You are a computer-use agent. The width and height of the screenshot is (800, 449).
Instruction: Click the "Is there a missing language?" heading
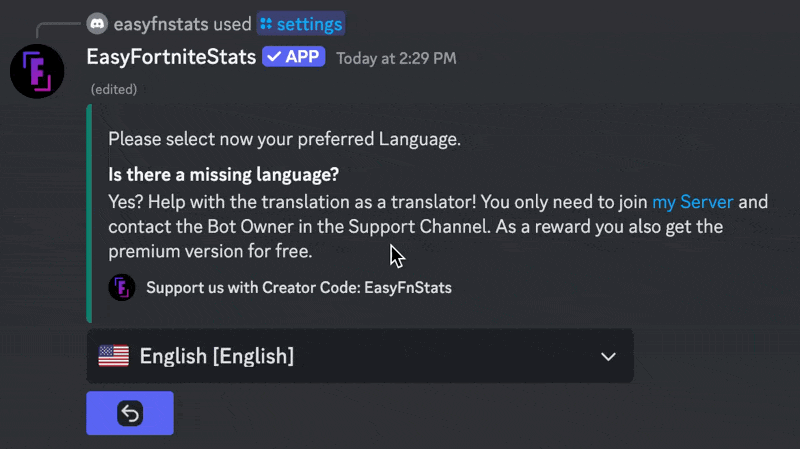pyautogui.click(x=223, y=175)
